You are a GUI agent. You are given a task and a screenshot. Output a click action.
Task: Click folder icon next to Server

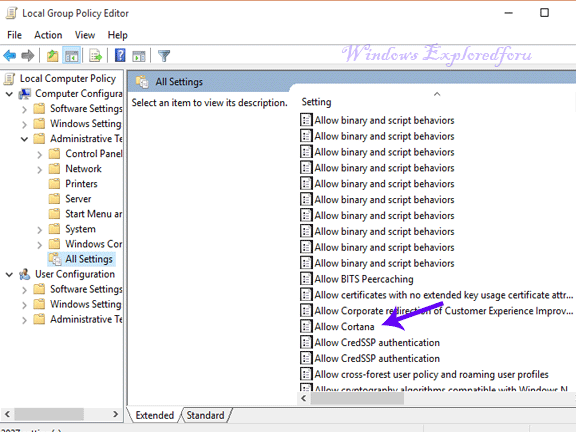54,198
